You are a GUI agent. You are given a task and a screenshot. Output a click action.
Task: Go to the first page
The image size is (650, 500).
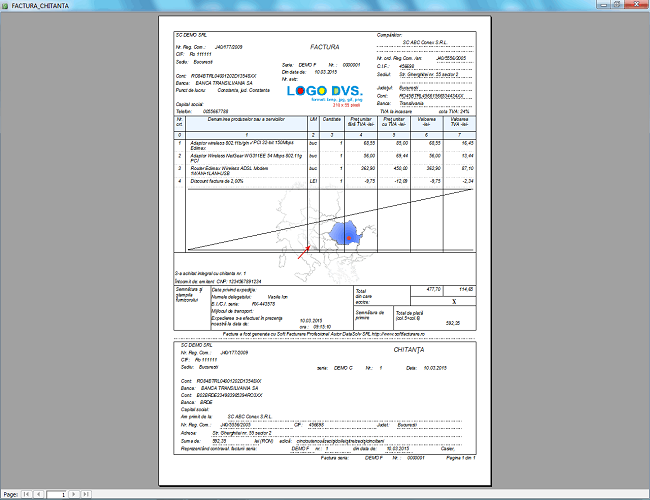tap(26, 494)
